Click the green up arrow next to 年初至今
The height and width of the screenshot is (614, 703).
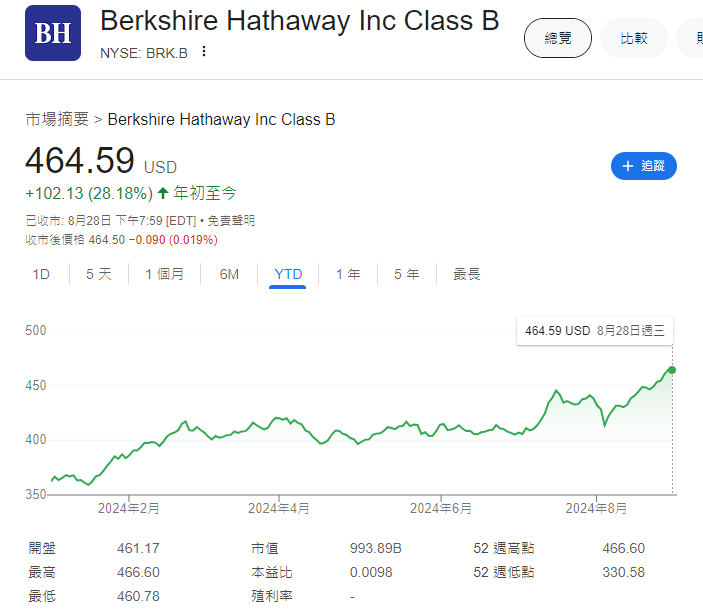[x=163, y=193]
